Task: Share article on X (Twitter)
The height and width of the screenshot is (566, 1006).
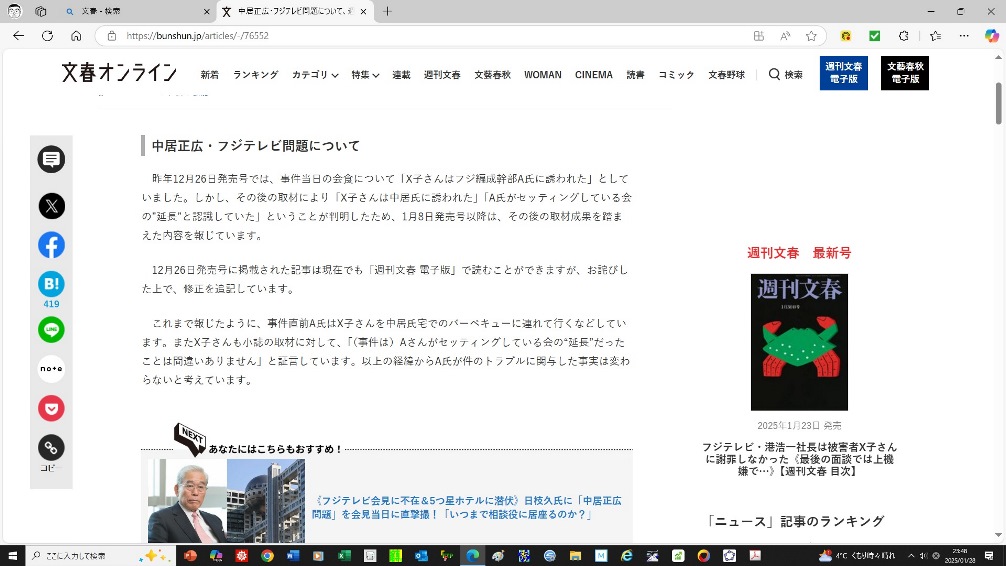Action: pos(51,206)
